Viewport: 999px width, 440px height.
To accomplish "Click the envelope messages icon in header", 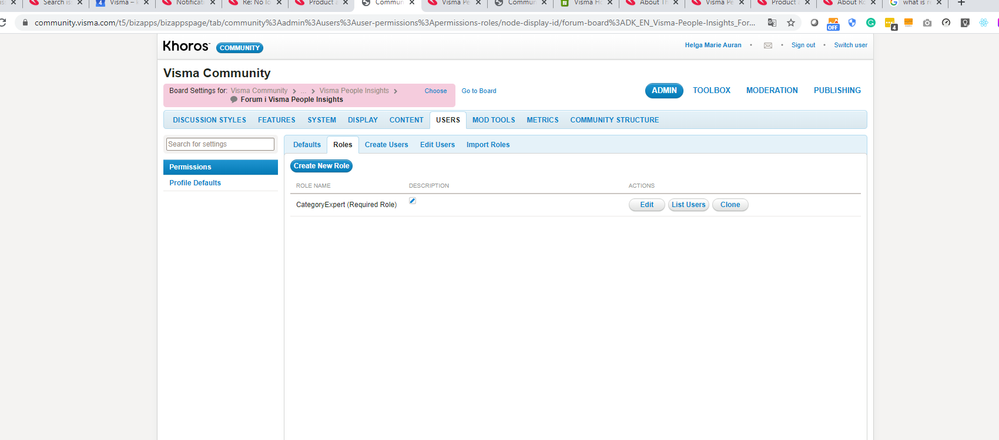I will pos(768,45).
